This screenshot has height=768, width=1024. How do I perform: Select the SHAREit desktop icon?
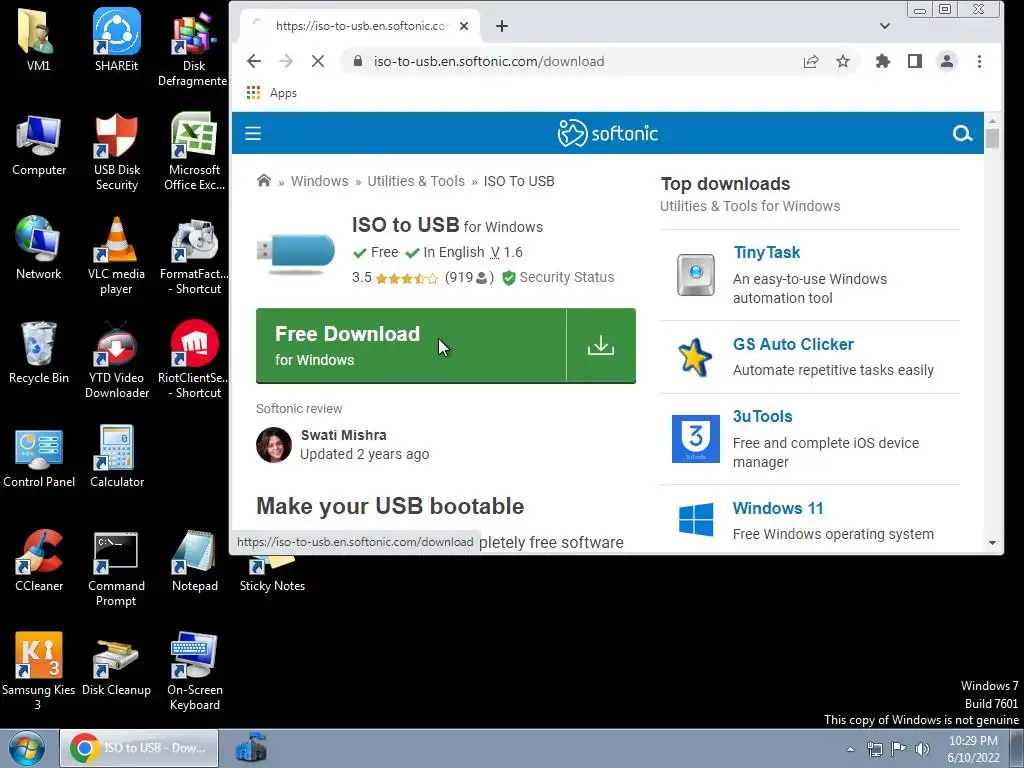pyautogui.click(x=116, y=39)
